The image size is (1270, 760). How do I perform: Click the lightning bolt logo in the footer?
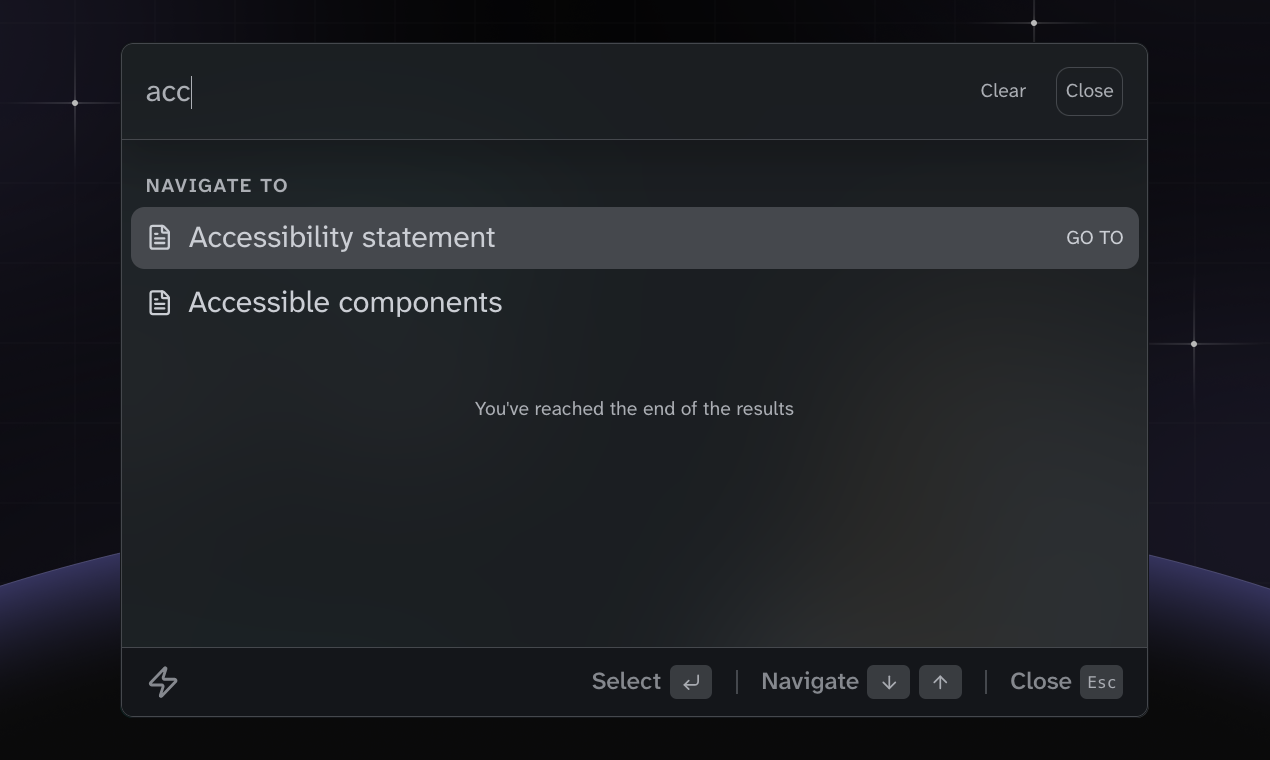tap(161, 681)
